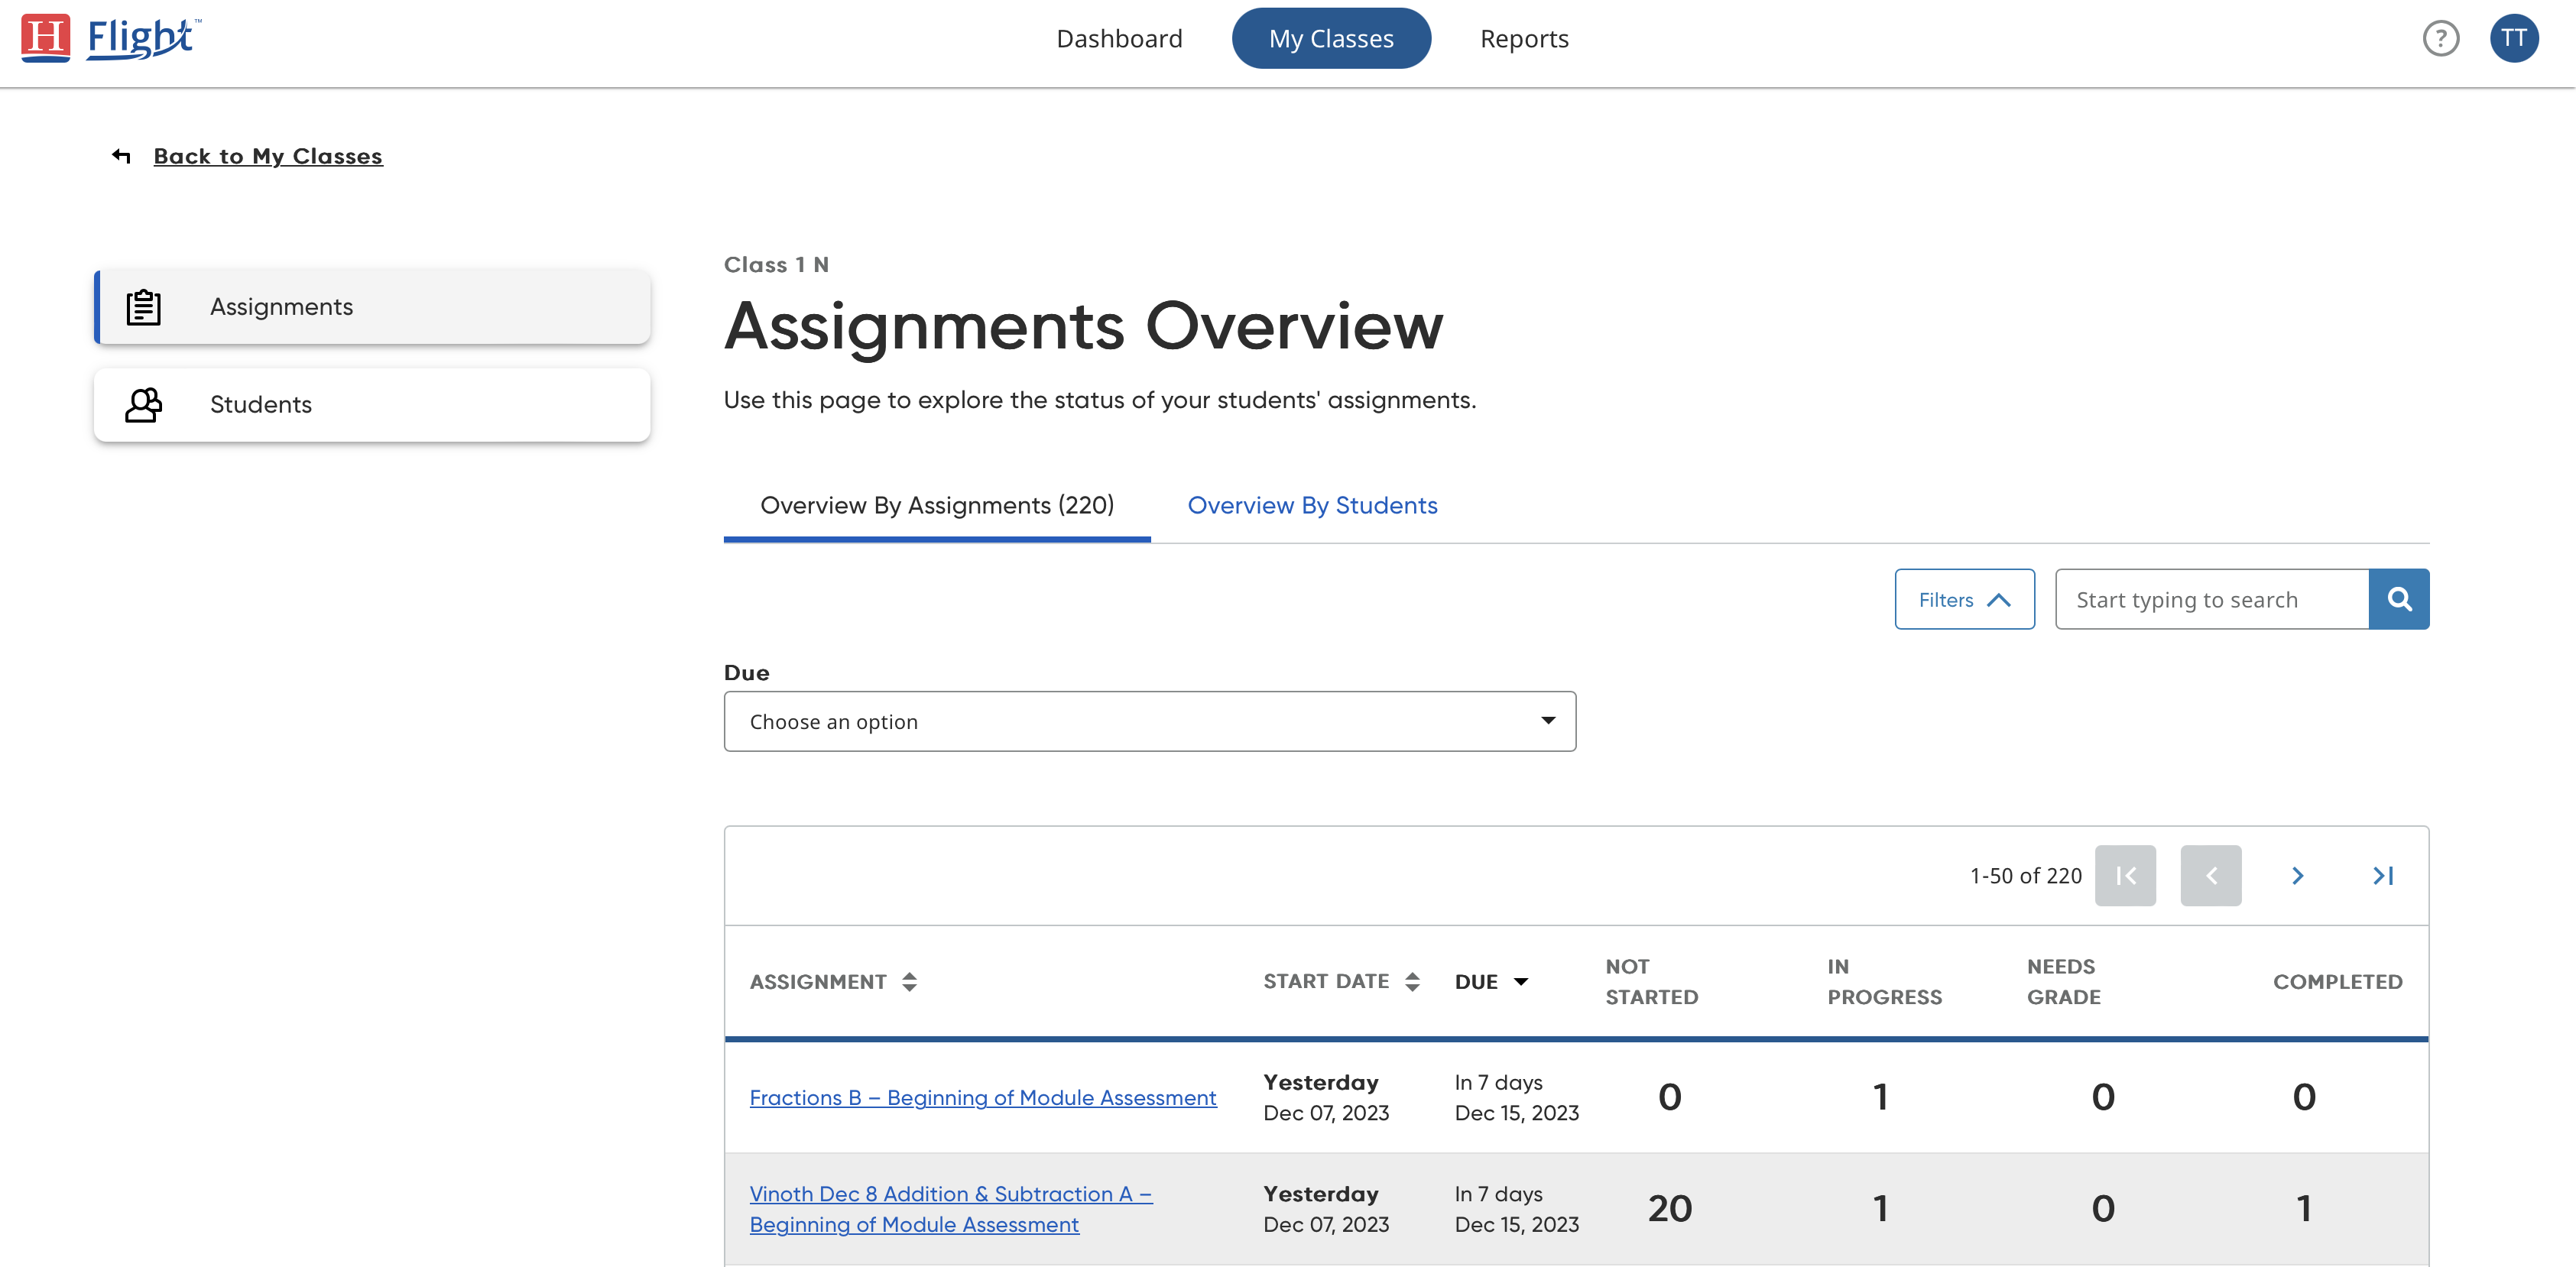Go to next page of assignments
Viewport: 2576px width, 1267px height.
click(2297, 876)
